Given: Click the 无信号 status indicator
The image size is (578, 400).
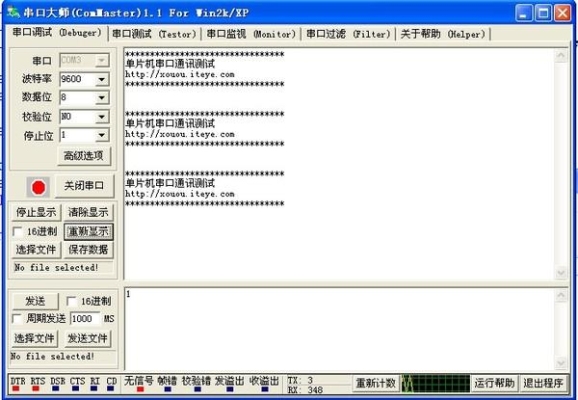Looking at the screenshot, I should 139,383.
